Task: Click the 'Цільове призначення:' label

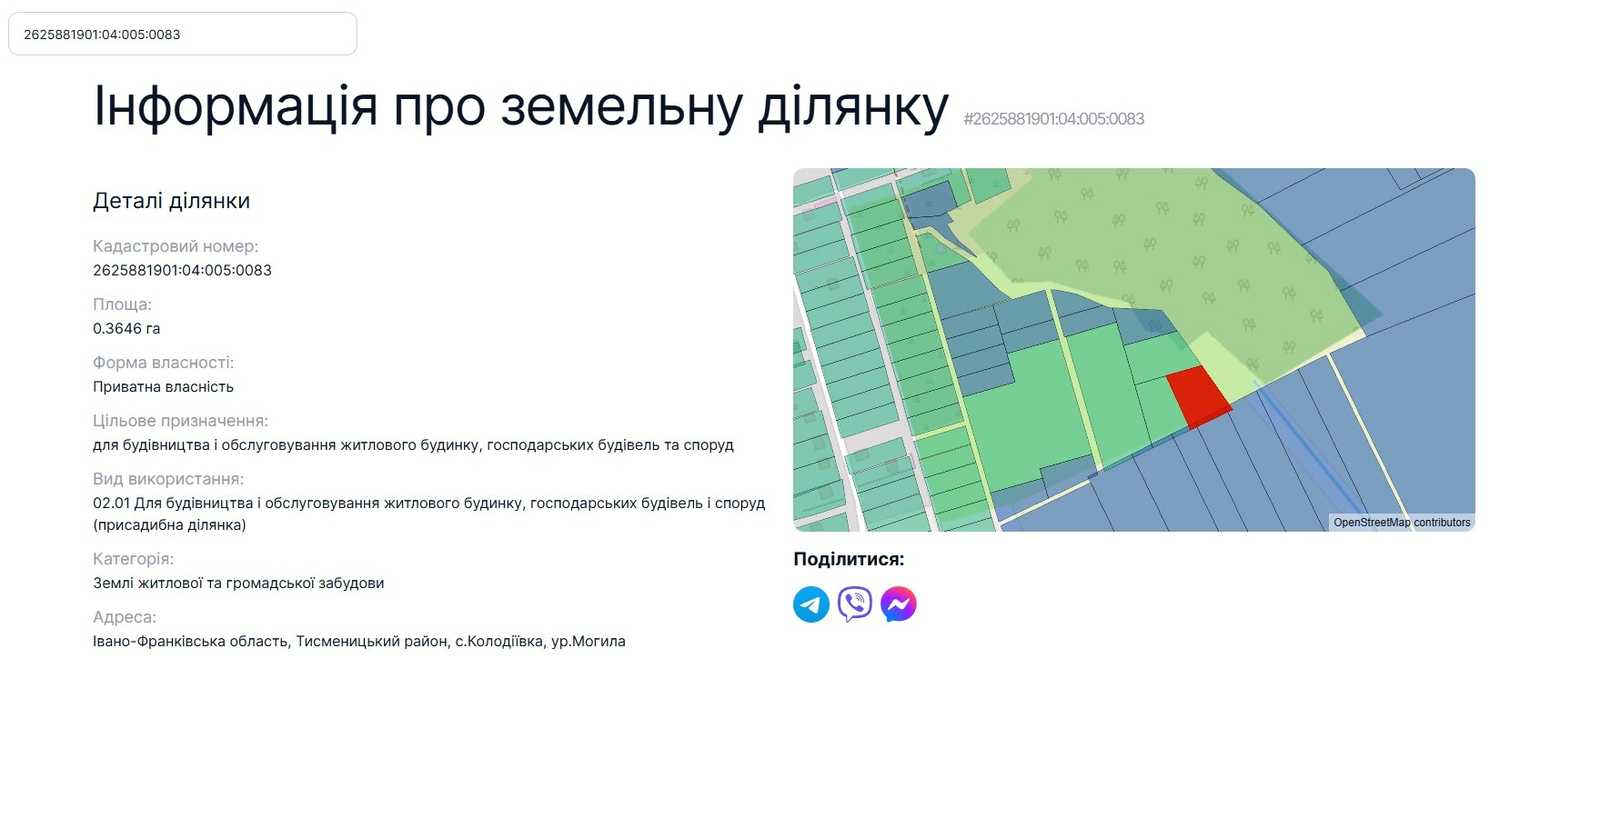Action: [180, 421]
